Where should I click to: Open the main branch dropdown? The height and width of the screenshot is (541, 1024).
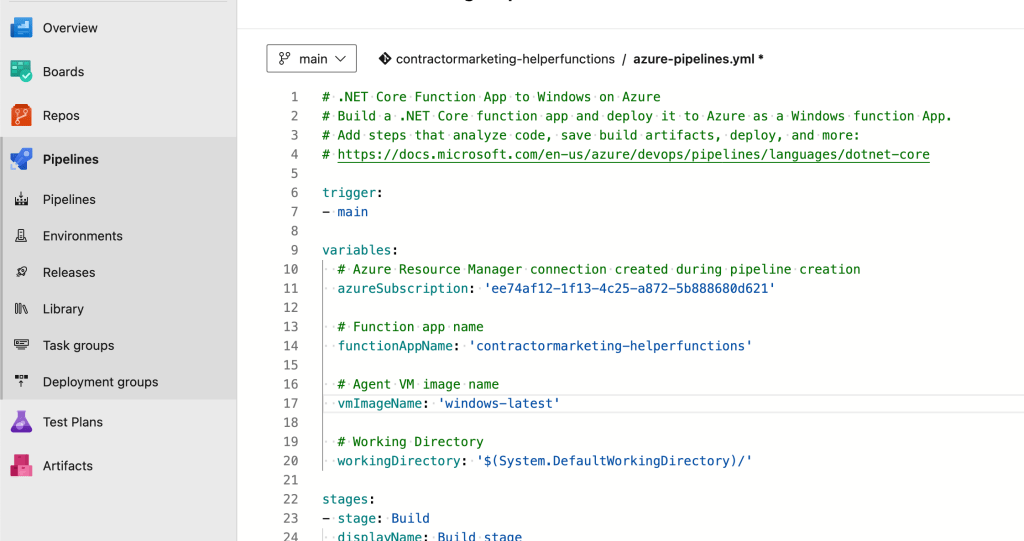[312, 59]
